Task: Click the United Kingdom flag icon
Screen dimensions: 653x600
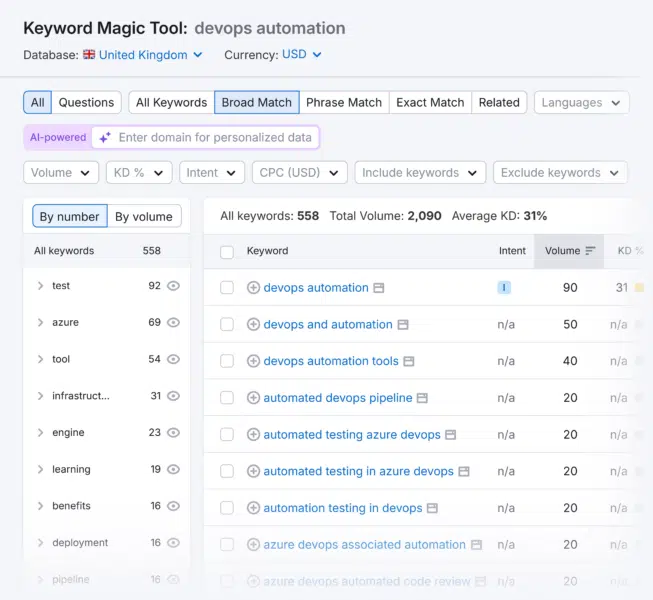Action: pos(89,55)
